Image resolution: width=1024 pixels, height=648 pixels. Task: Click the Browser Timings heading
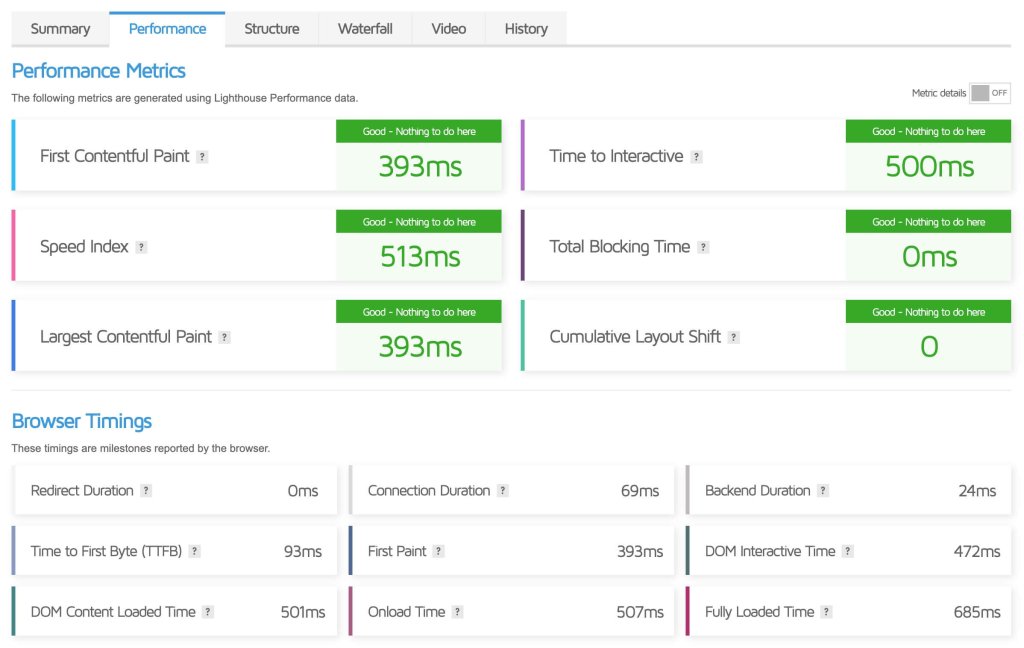click(x=82, y=421)
